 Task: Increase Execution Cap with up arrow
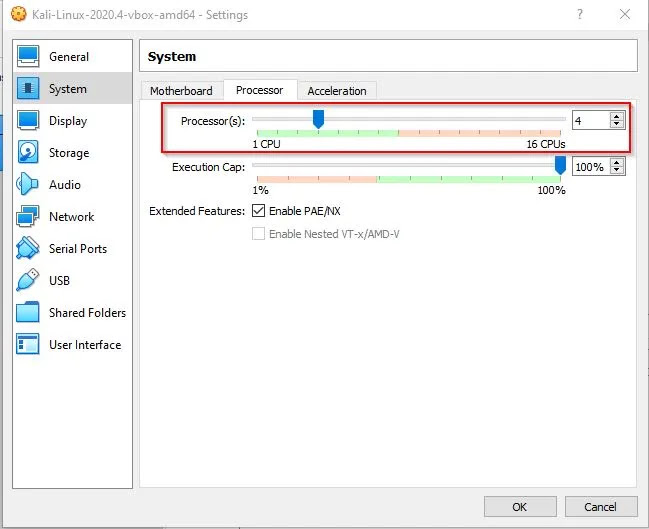click(617, 163)
